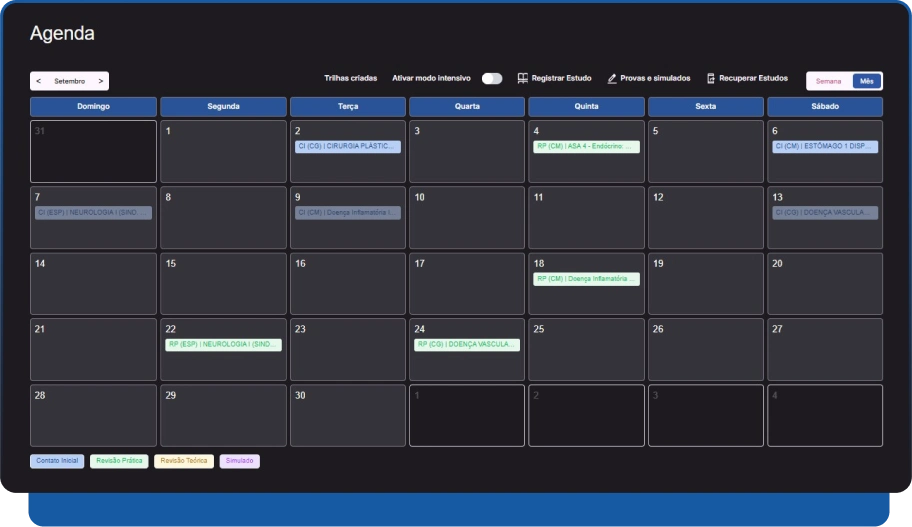Viewport: 912px width, 527px height.
Task: Open Doença Vascular review on day 24
Action: 467,344
